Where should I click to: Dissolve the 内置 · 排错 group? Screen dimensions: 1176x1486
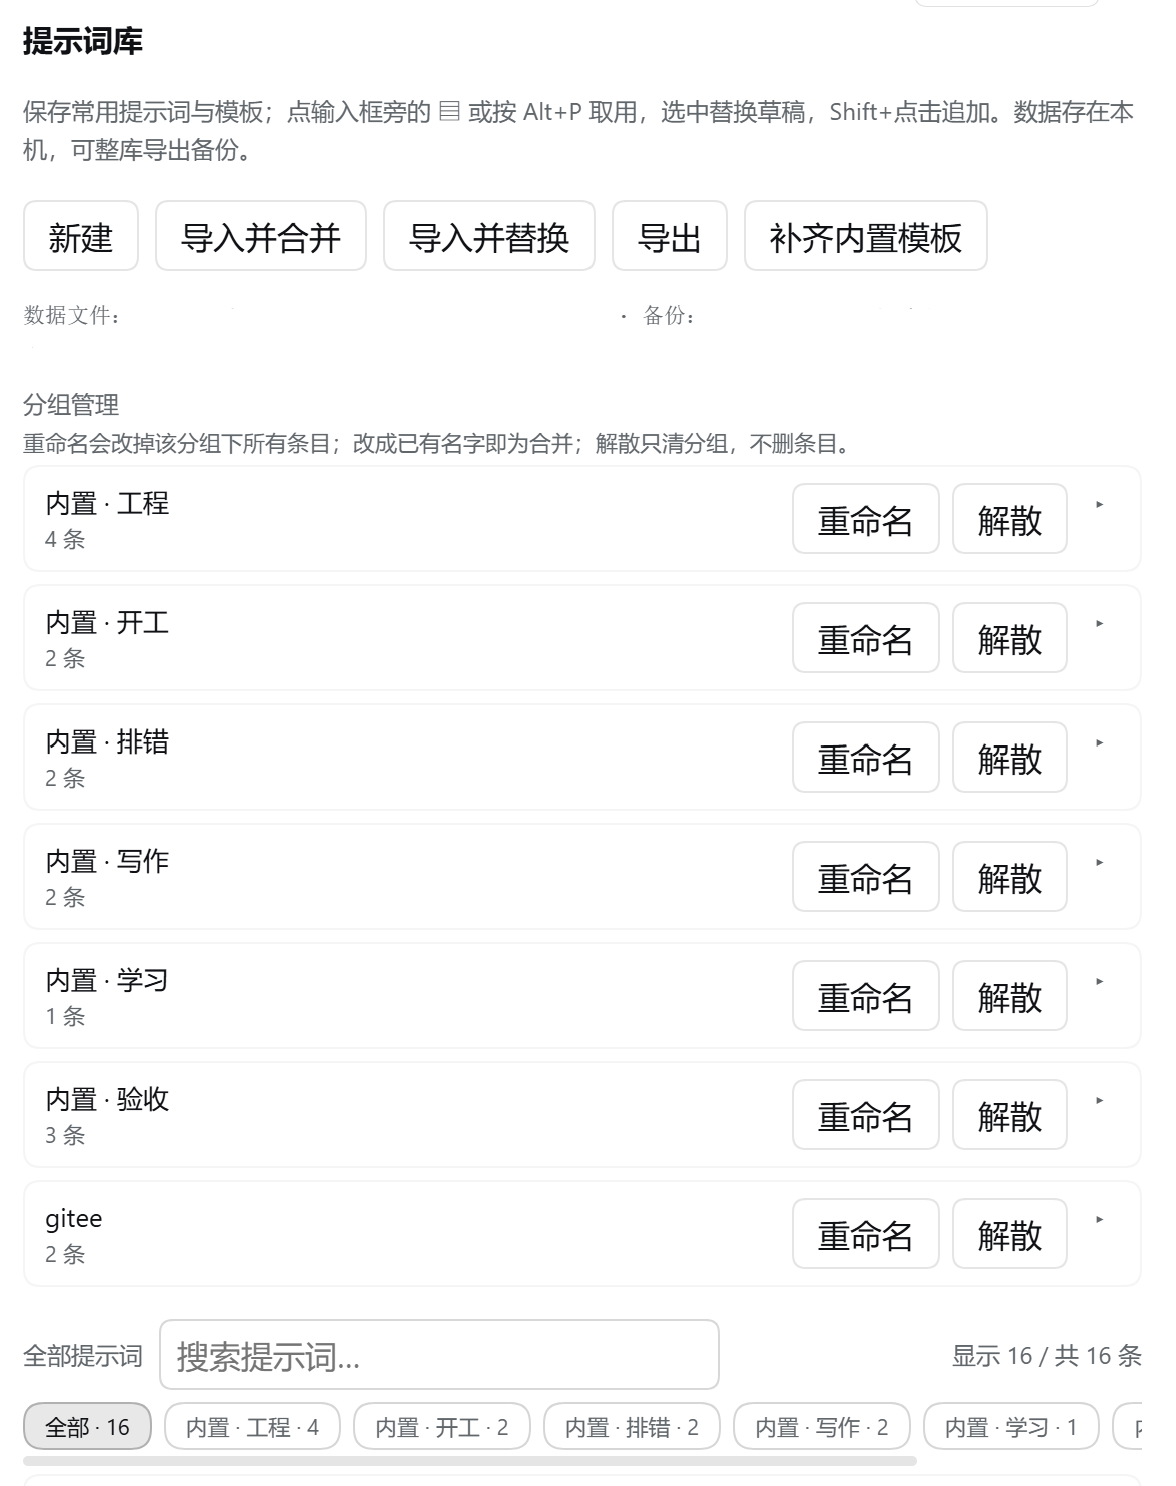point(1010,758)
